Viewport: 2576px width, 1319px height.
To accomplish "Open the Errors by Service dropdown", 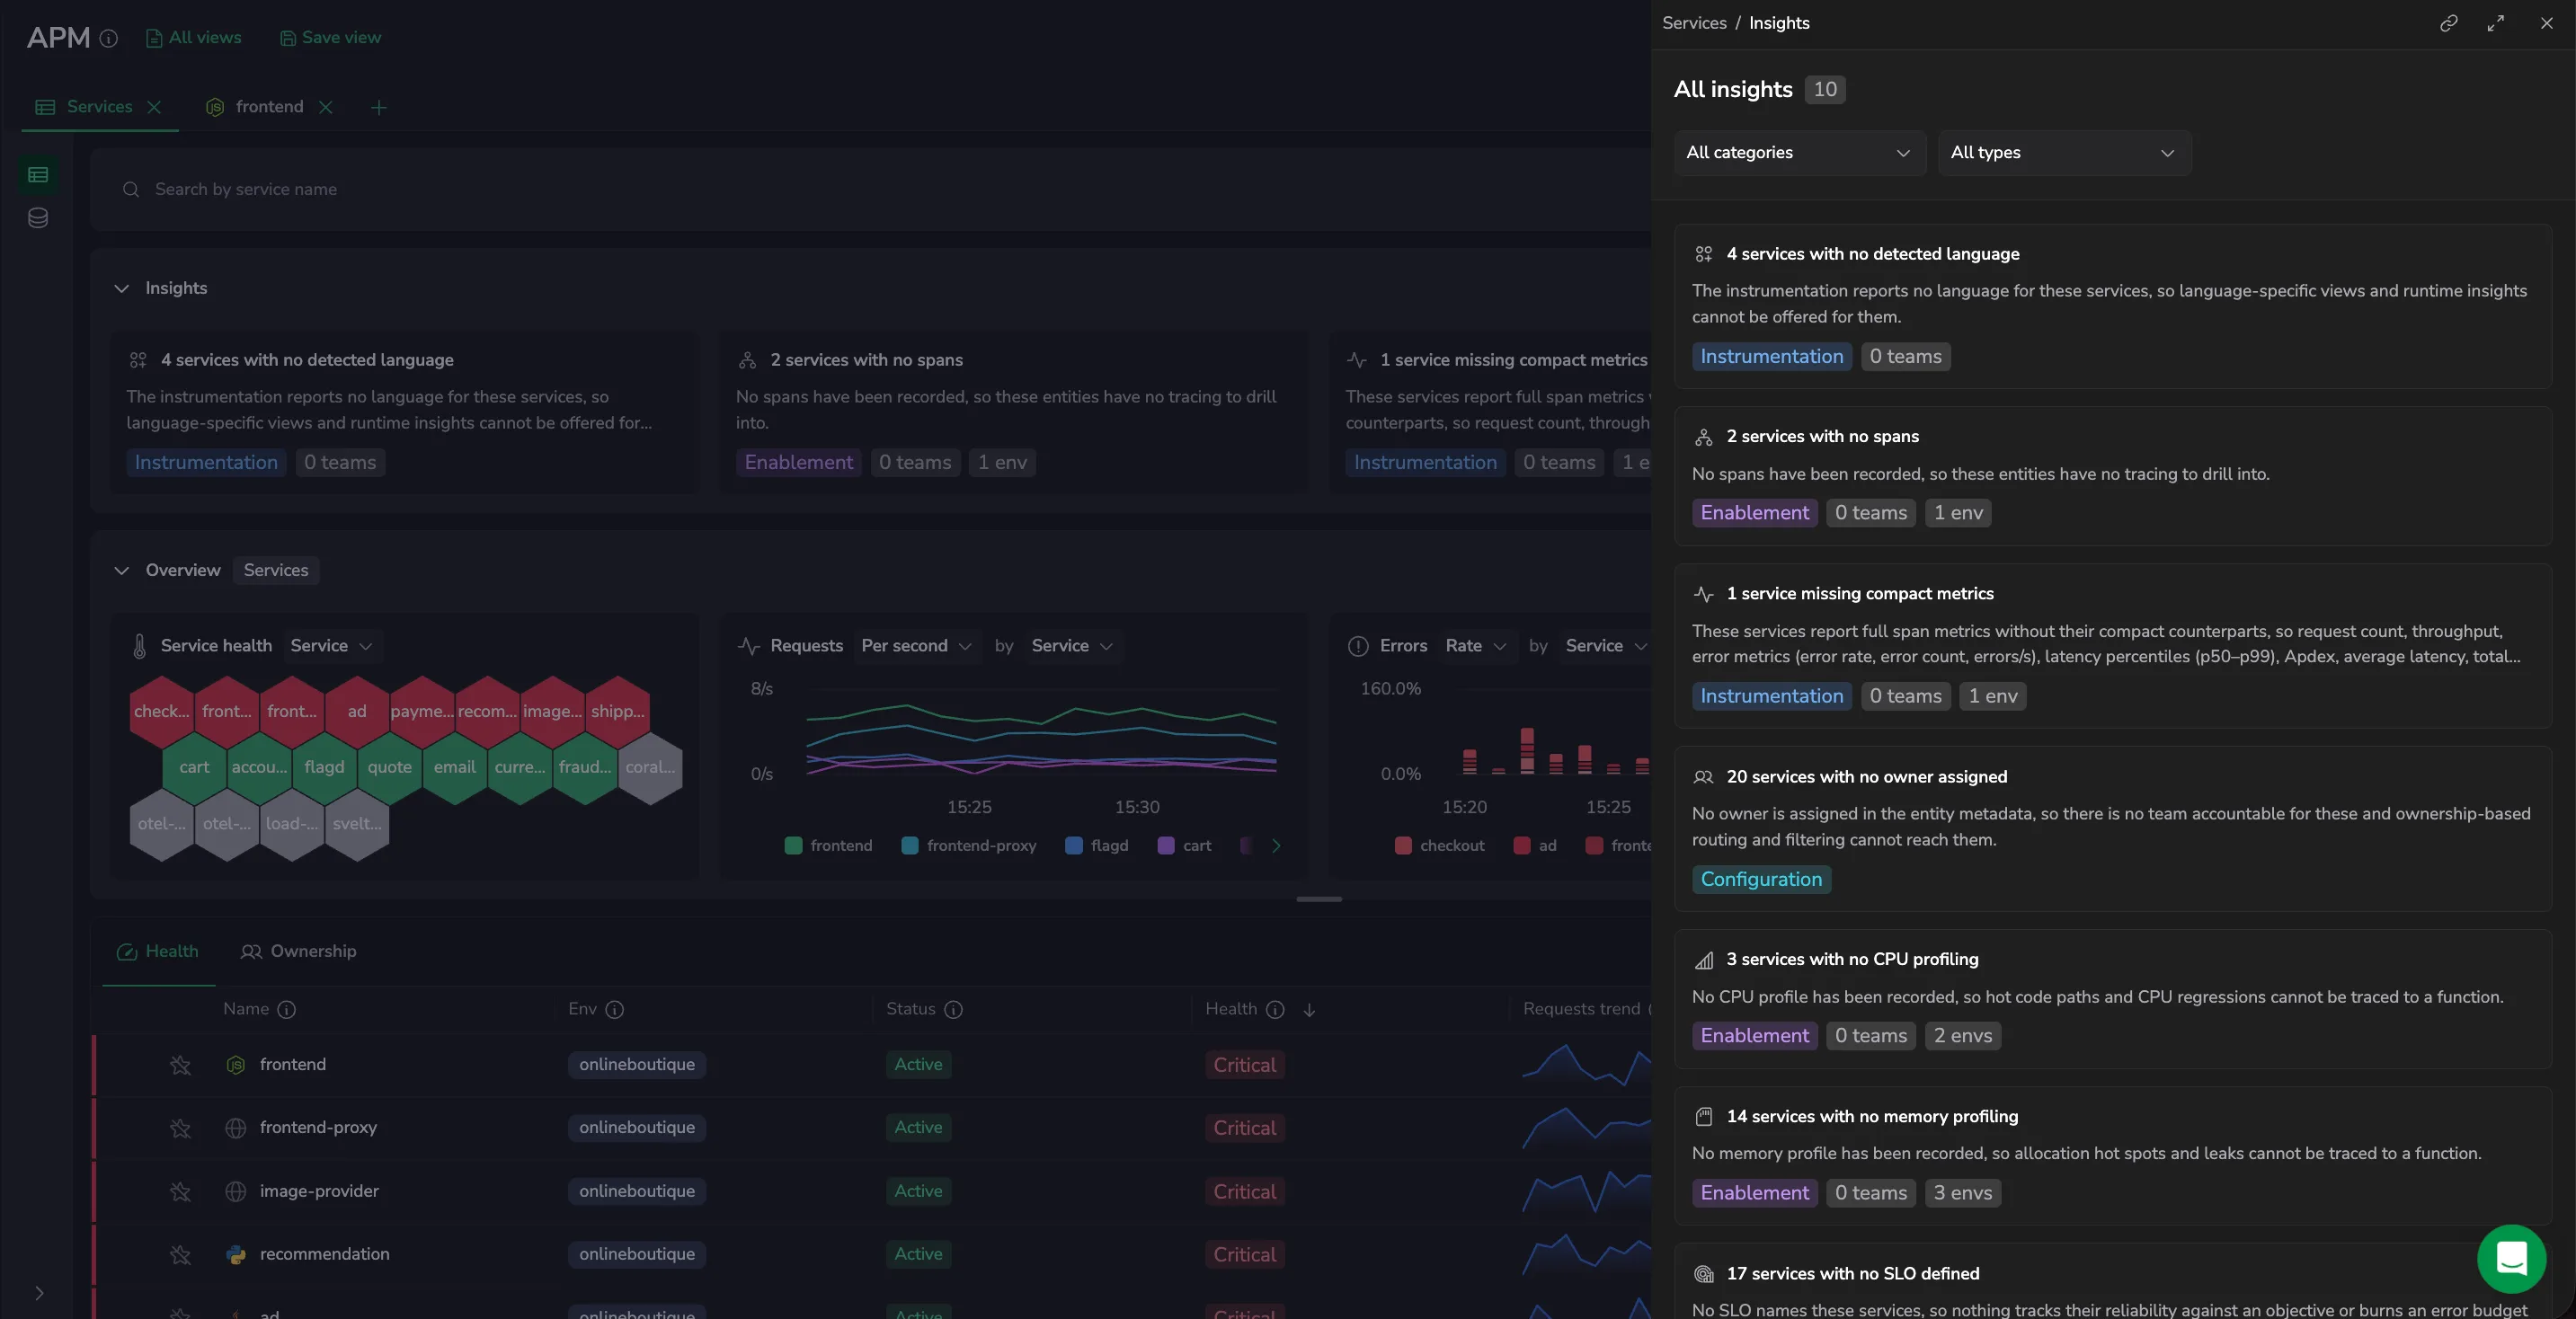I will 1605,646.
